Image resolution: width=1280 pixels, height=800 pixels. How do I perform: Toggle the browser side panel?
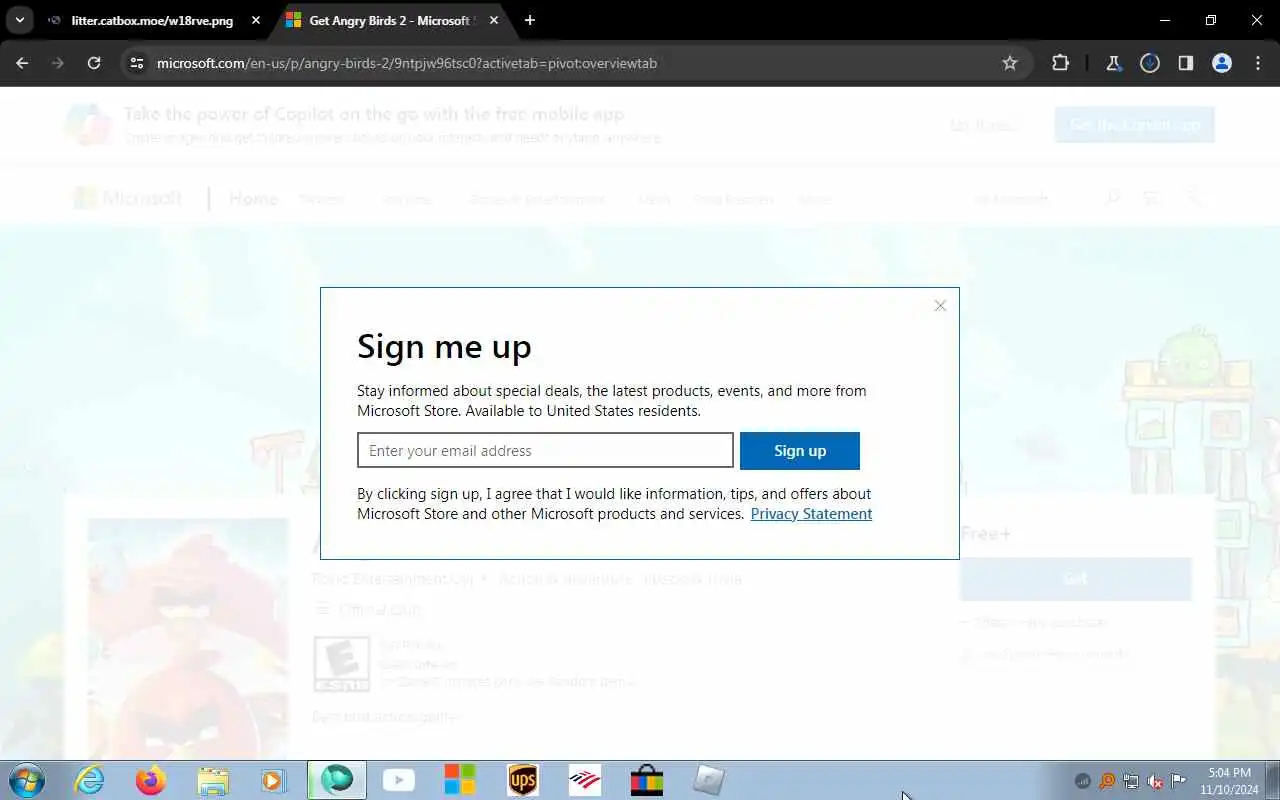click(x=1186, y=63)
